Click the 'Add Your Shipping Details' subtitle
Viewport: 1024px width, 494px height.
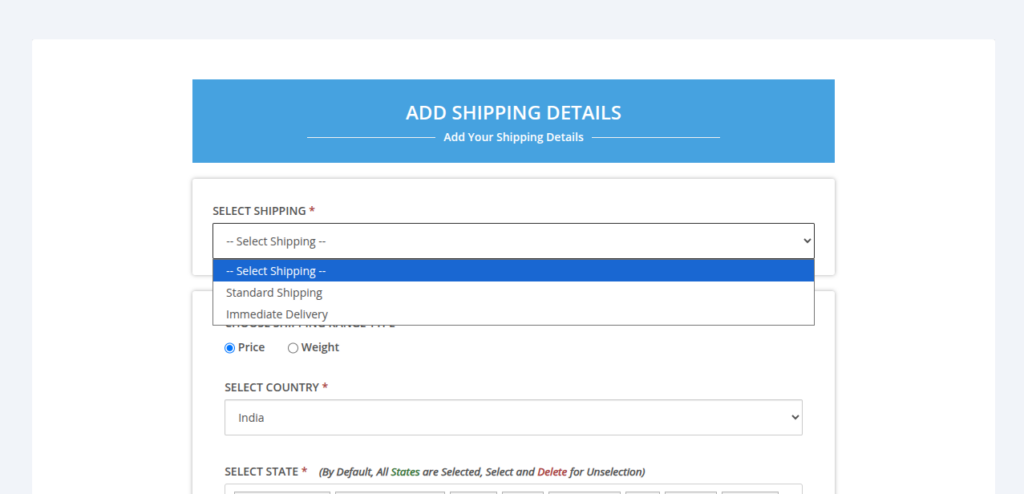tap(513, 137)
